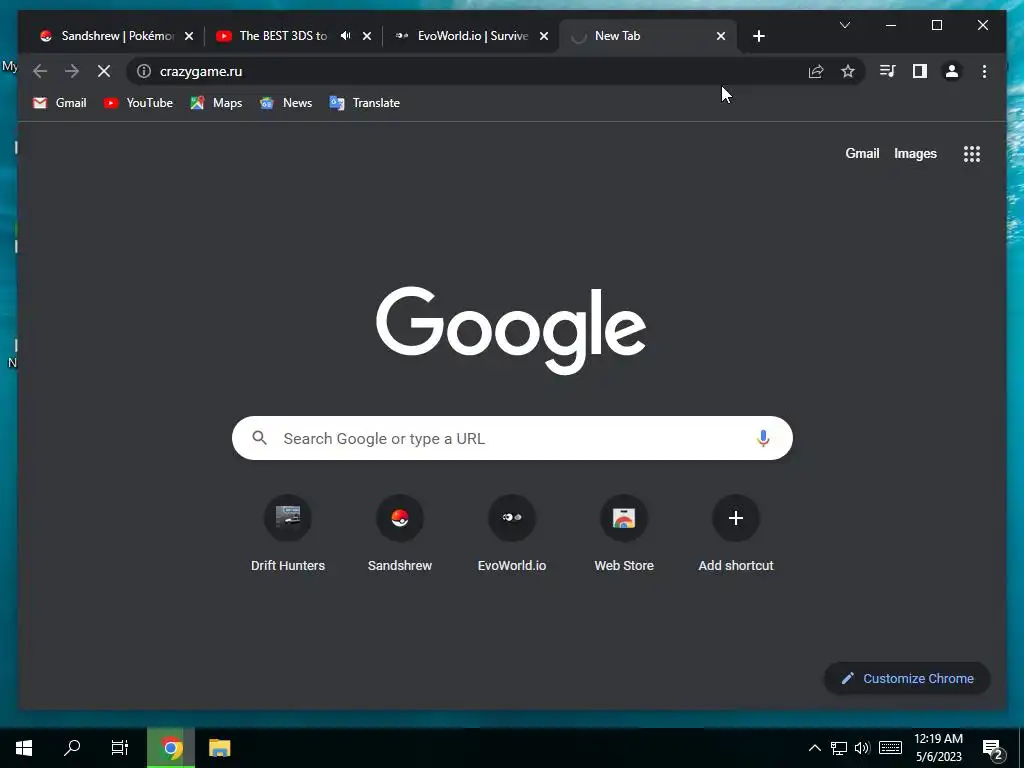
Task: Add a new shortcut tile
Action: 736,533
